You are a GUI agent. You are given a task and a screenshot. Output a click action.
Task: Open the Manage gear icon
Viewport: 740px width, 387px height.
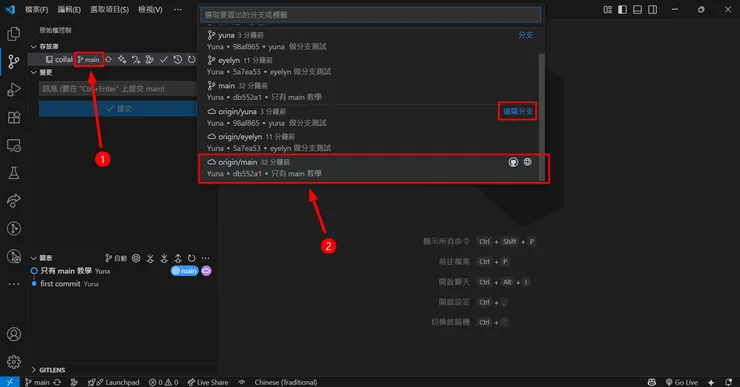[x=14, y=362]
